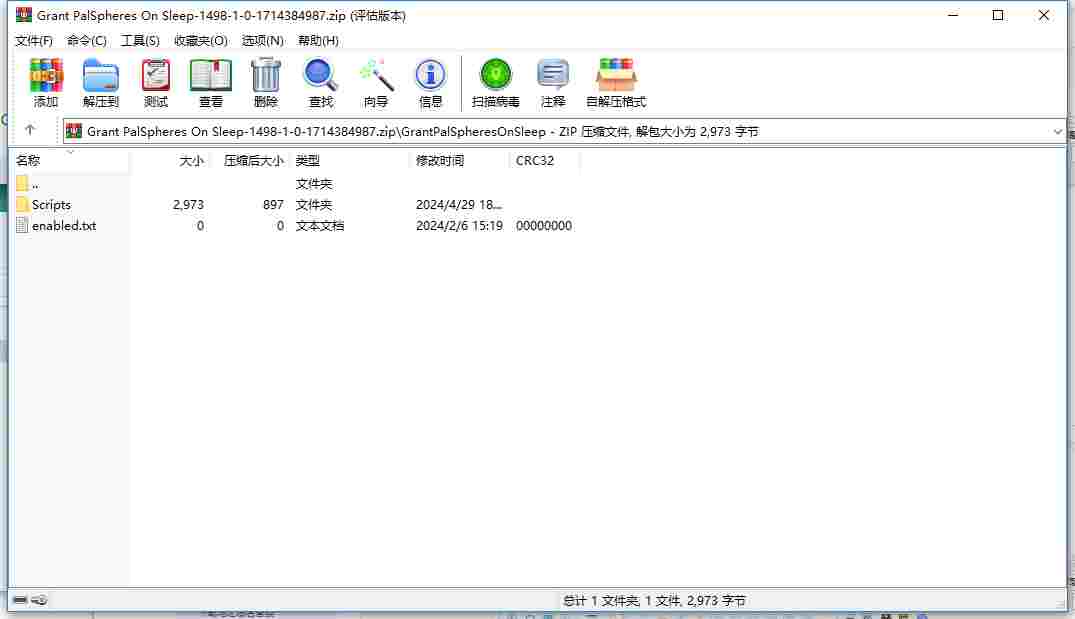Click the 文本文档 type cell of enabled.txt
Viewport: 1075px width, 619px height.
pyautogui.click(x=319, y=226)
